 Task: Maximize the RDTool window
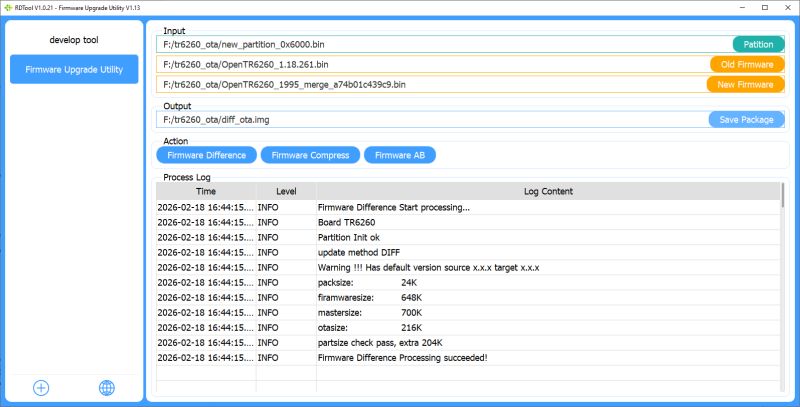765,8
